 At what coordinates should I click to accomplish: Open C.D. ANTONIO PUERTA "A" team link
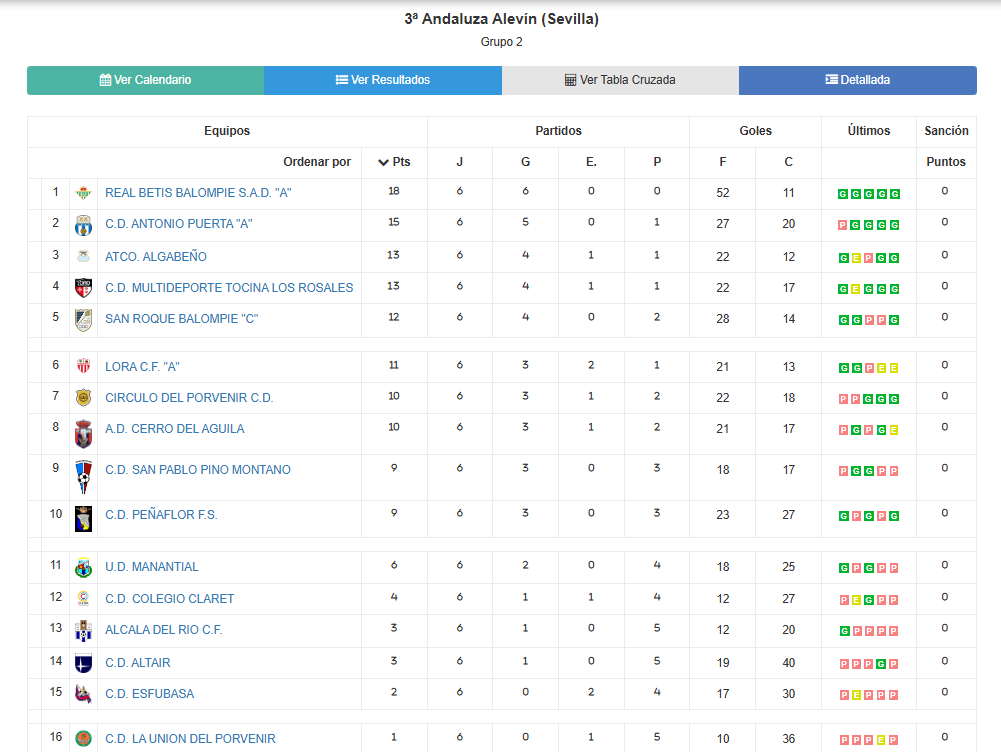coord(179,224)
